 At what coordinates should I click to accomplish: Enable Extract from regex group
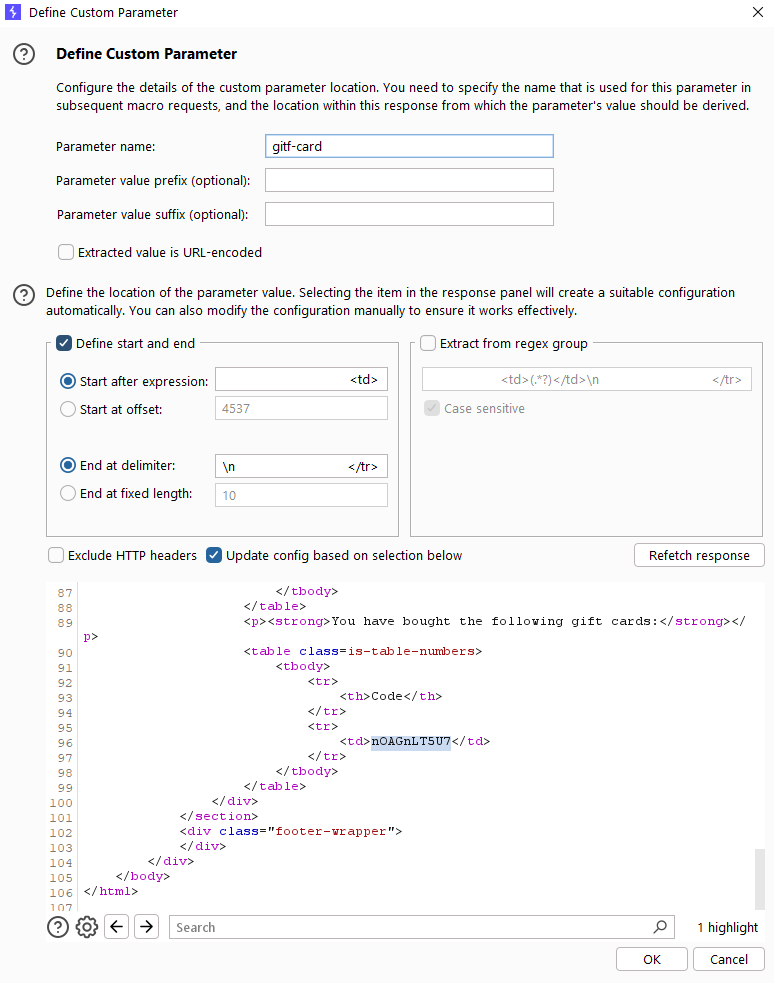pos(428,343)
